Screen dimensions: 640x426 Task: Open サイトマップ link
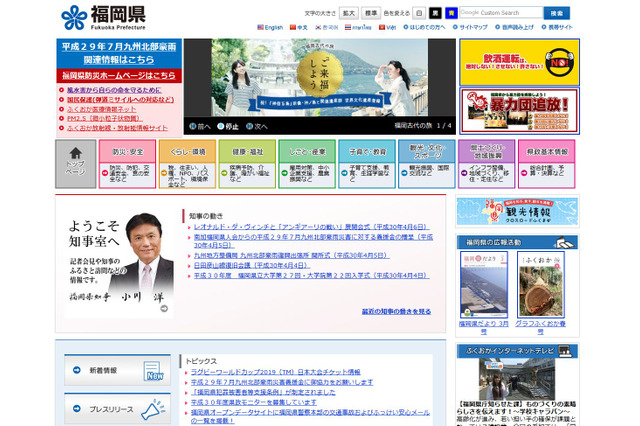[x=470, y=27]
